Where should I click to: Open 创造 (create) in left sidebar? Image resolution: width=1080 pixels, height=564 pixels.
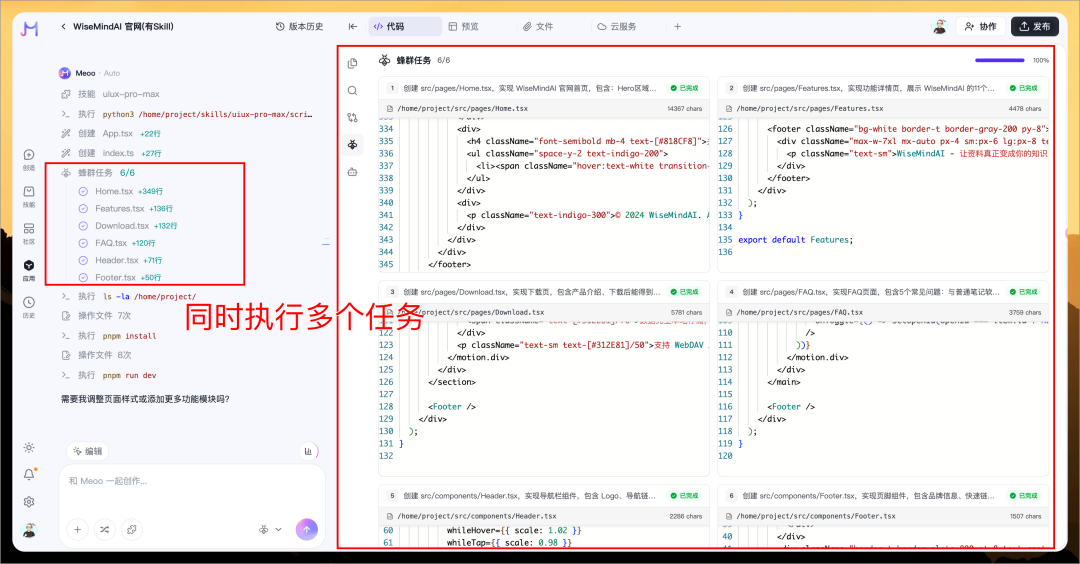point(29,159)
